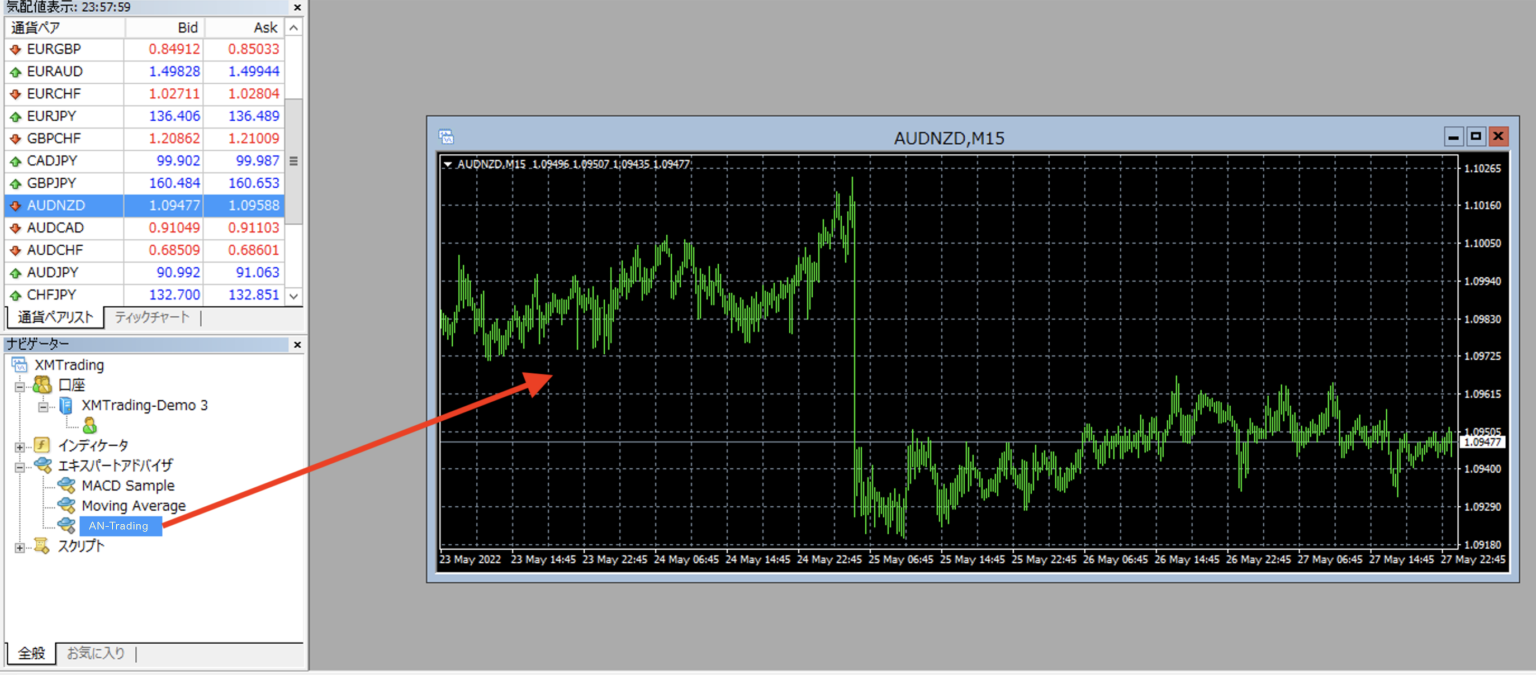The height and width of the screenshot is (675, 1536).
Task: Collapse the 口座 accounts tree node
Action: click(x=20, y=386)
